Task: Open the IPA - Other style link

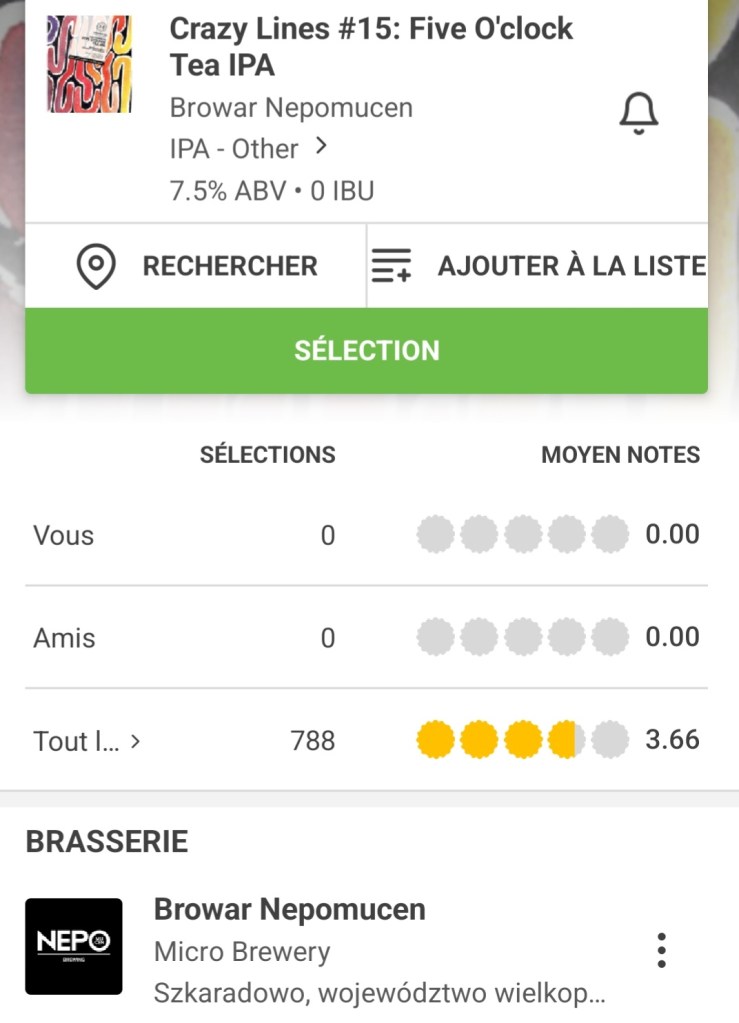Action: (x=234, y=149)
